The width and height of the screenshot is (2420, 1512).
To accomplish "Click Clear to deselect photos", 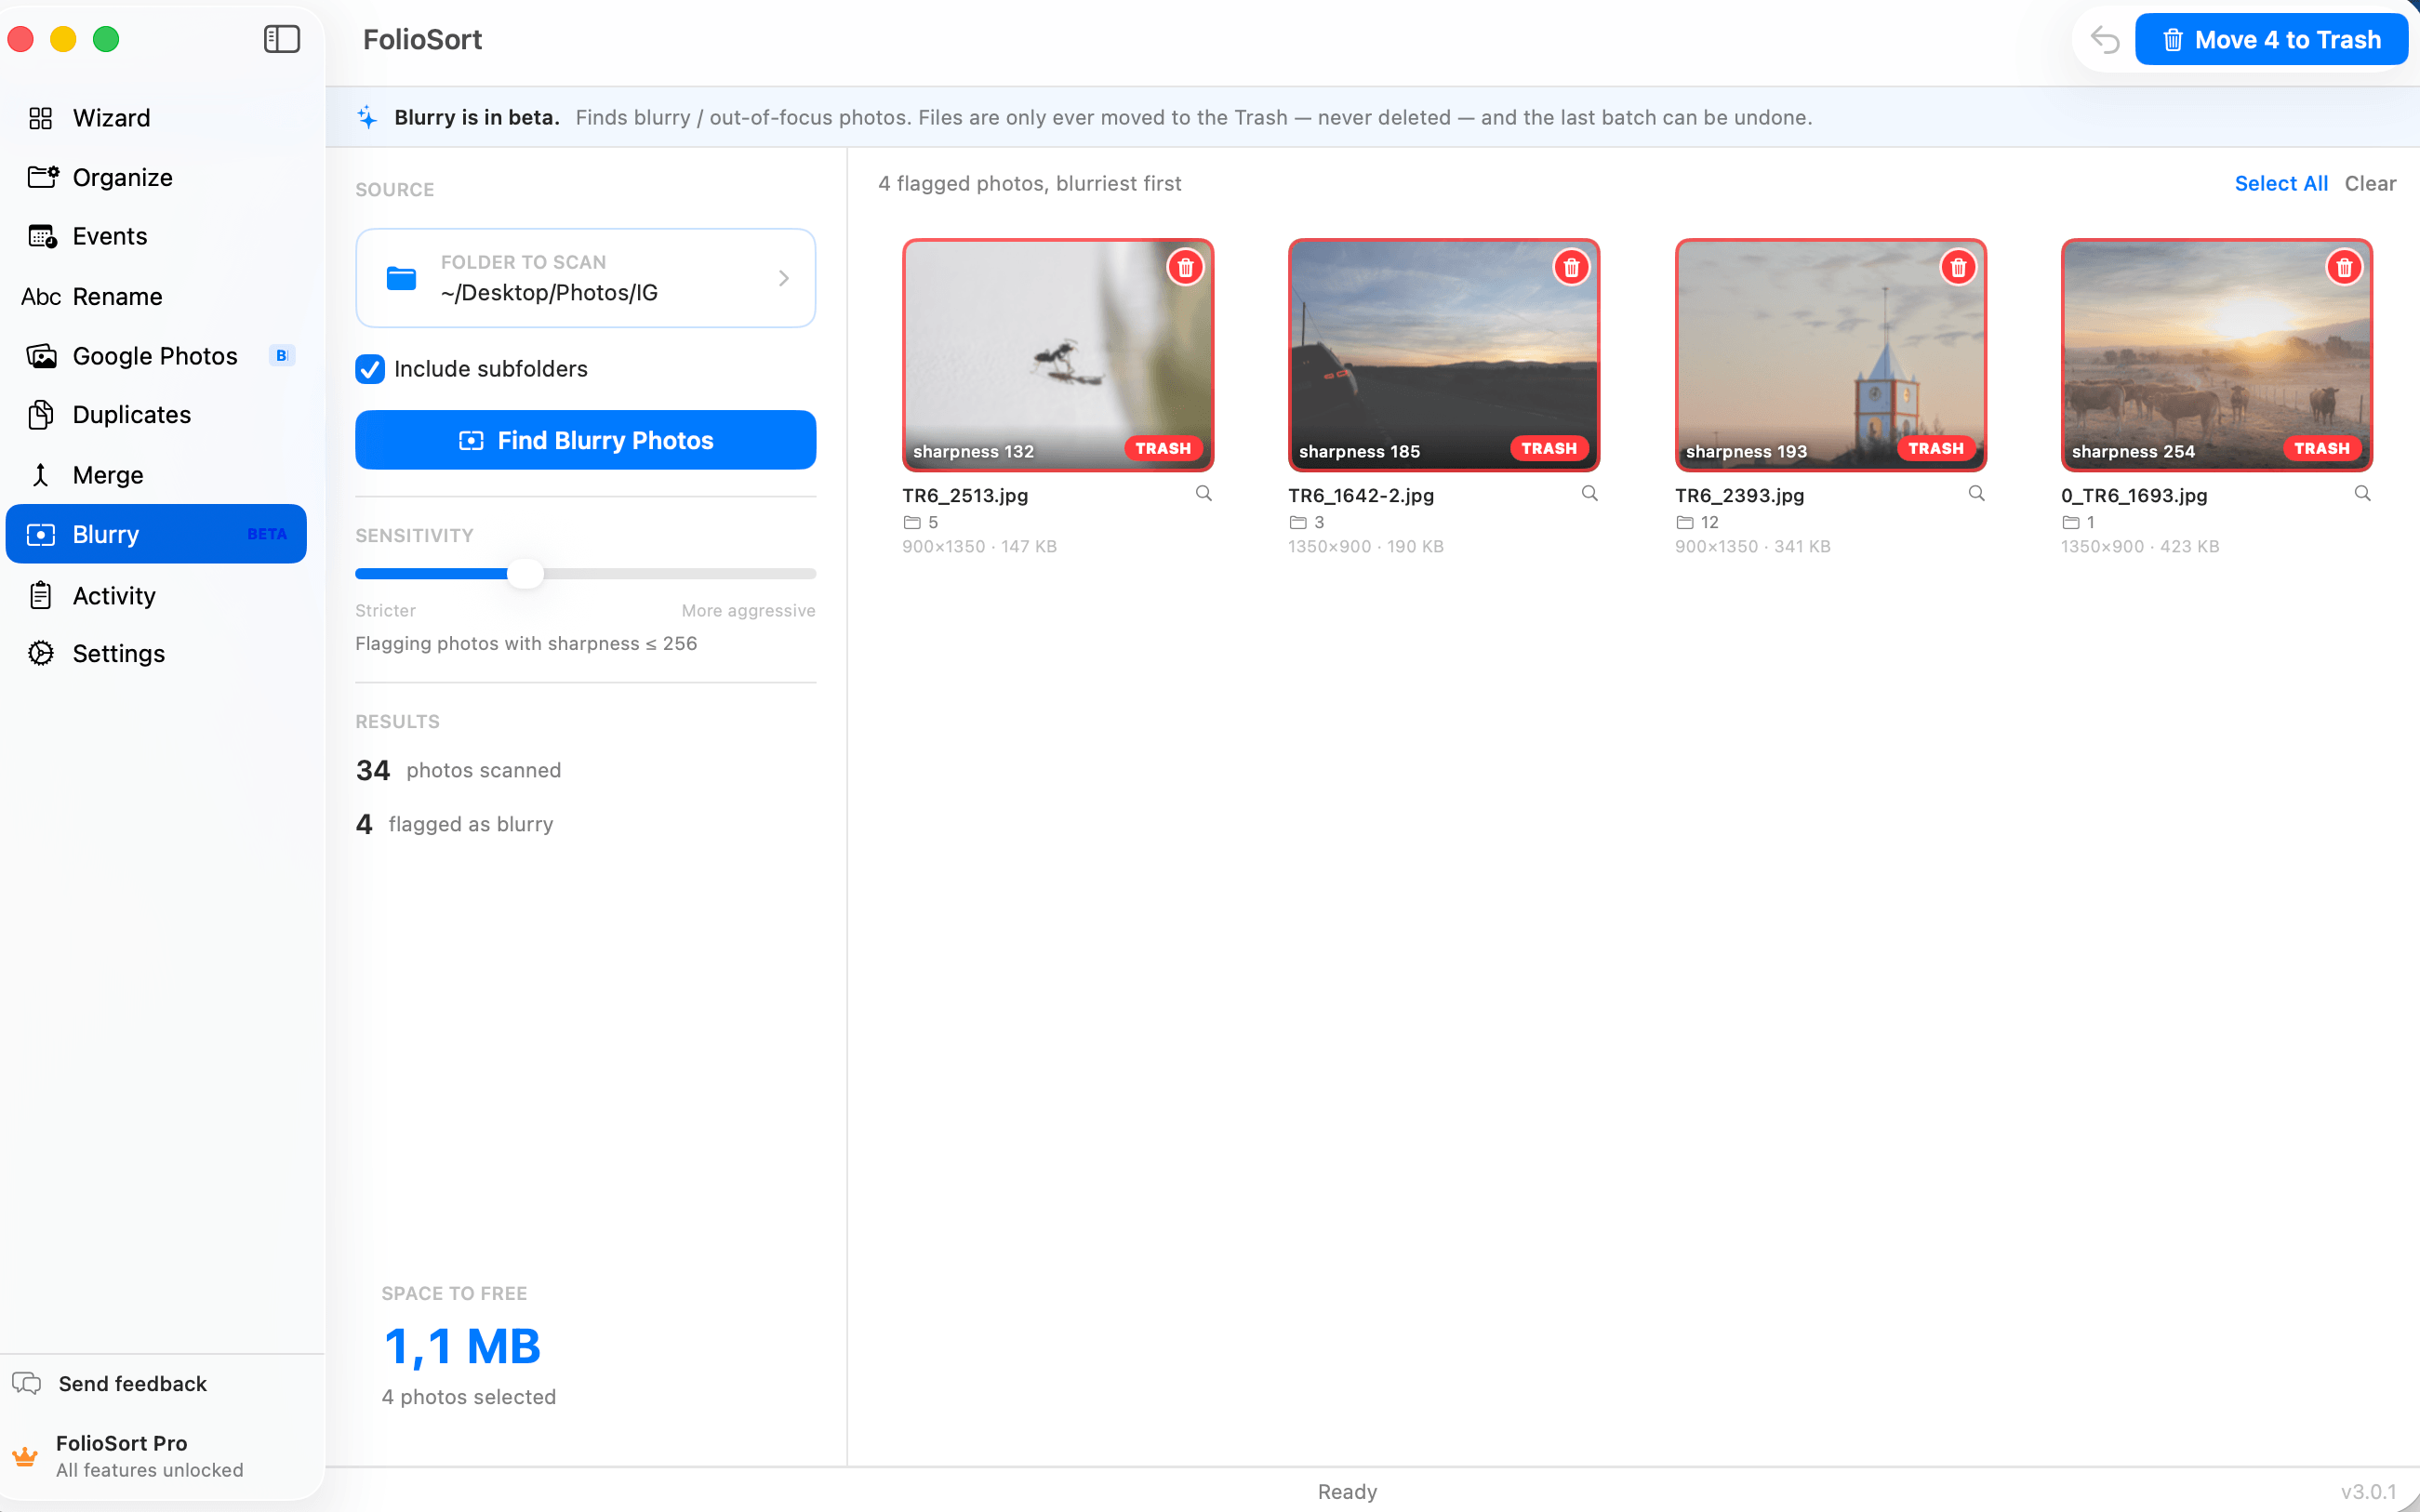I will click(x=2370, y=183).
